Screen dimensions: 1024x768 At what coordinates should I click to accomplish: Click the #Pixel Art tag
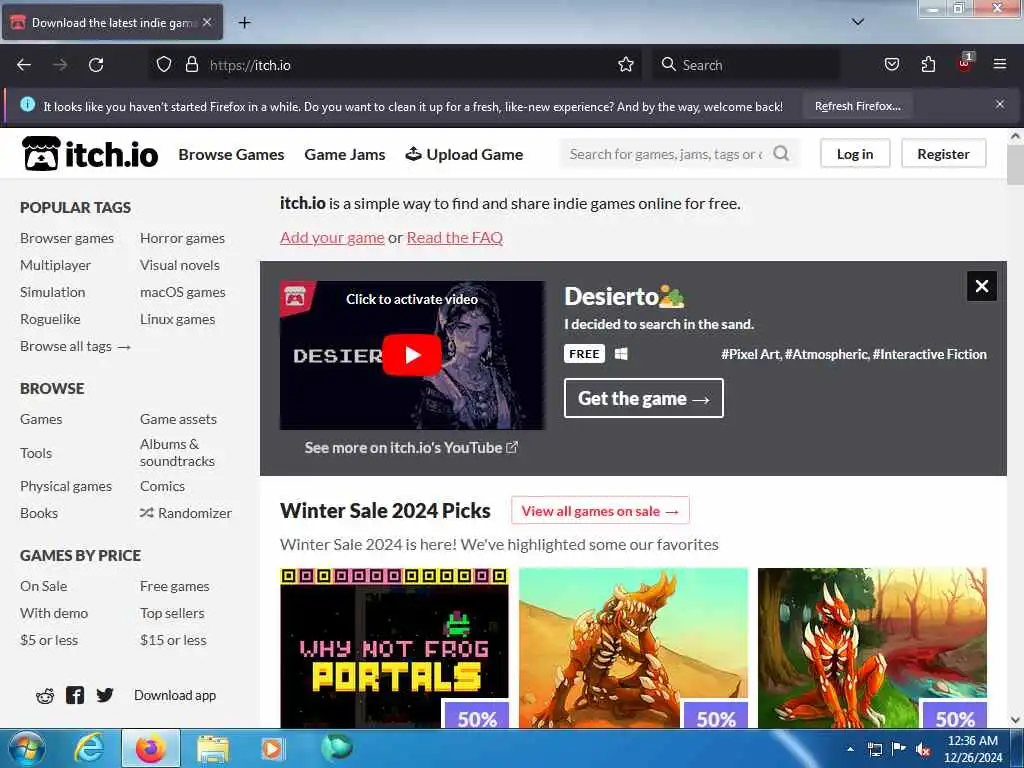750,354
